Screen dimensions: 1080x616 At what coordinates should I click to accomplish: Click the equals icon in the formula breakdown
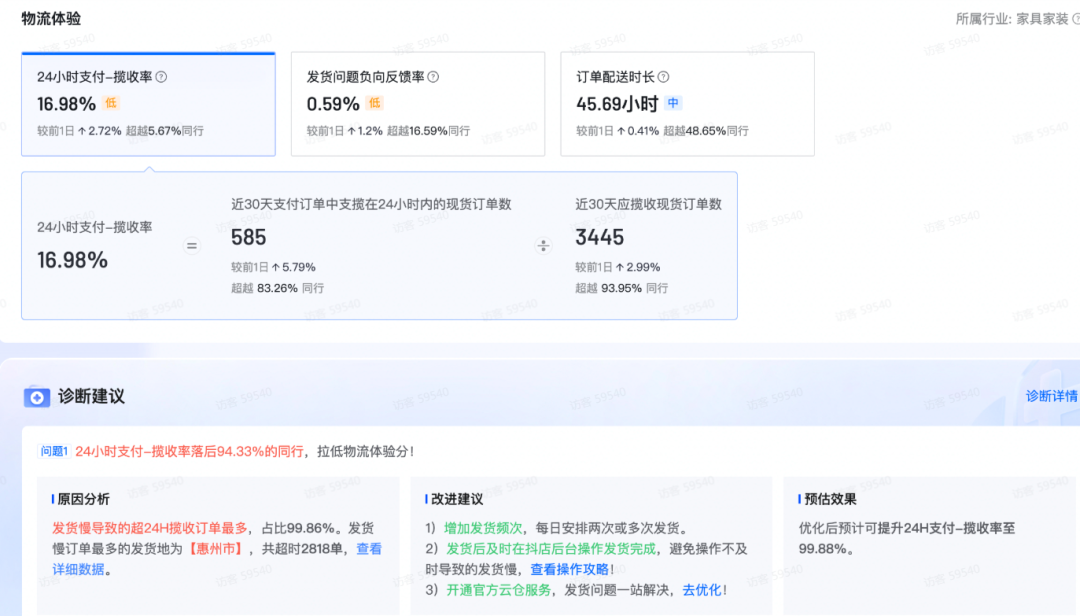tap(192, 245)
